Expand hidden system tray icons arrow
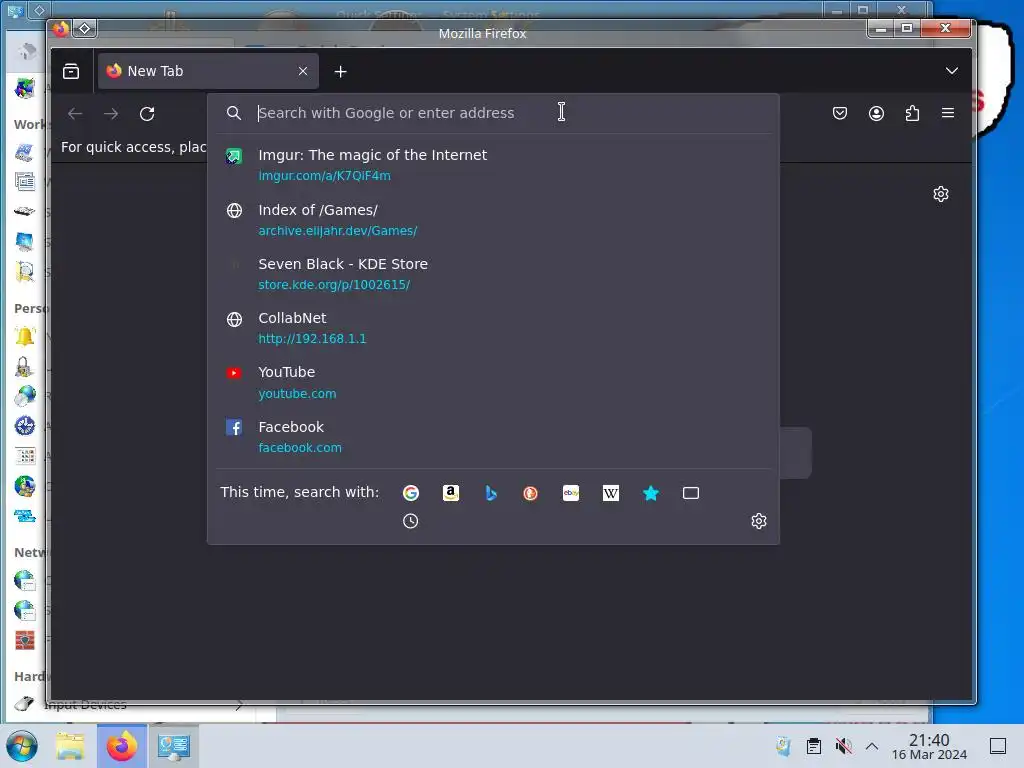 [872, 746]
